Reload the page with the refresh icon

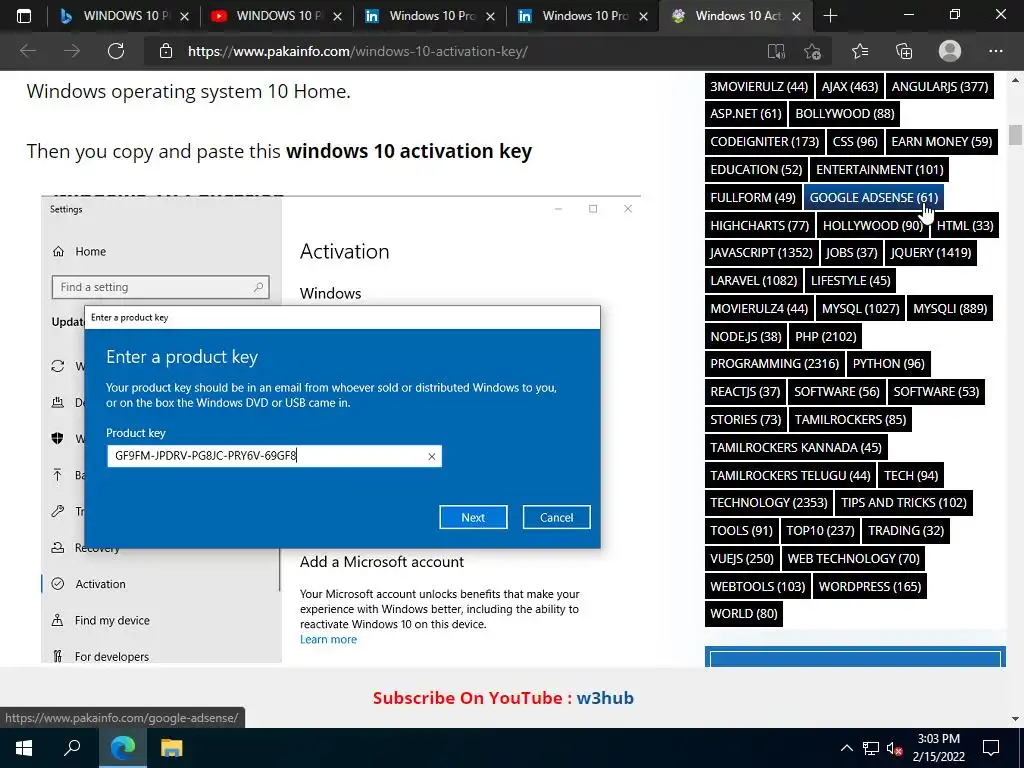116,51
